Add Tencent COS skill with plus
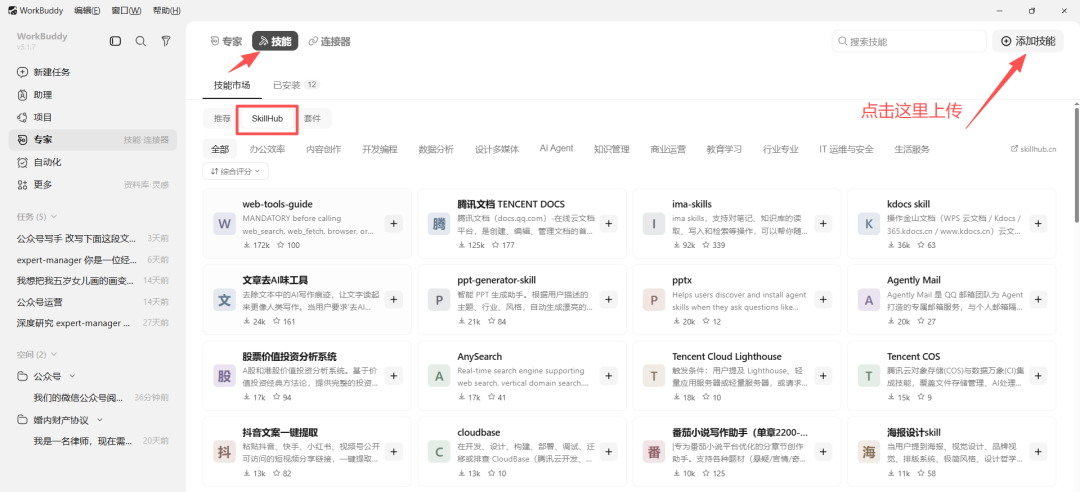Screen dimensions: 1080x492 [x=1039, y=376]
